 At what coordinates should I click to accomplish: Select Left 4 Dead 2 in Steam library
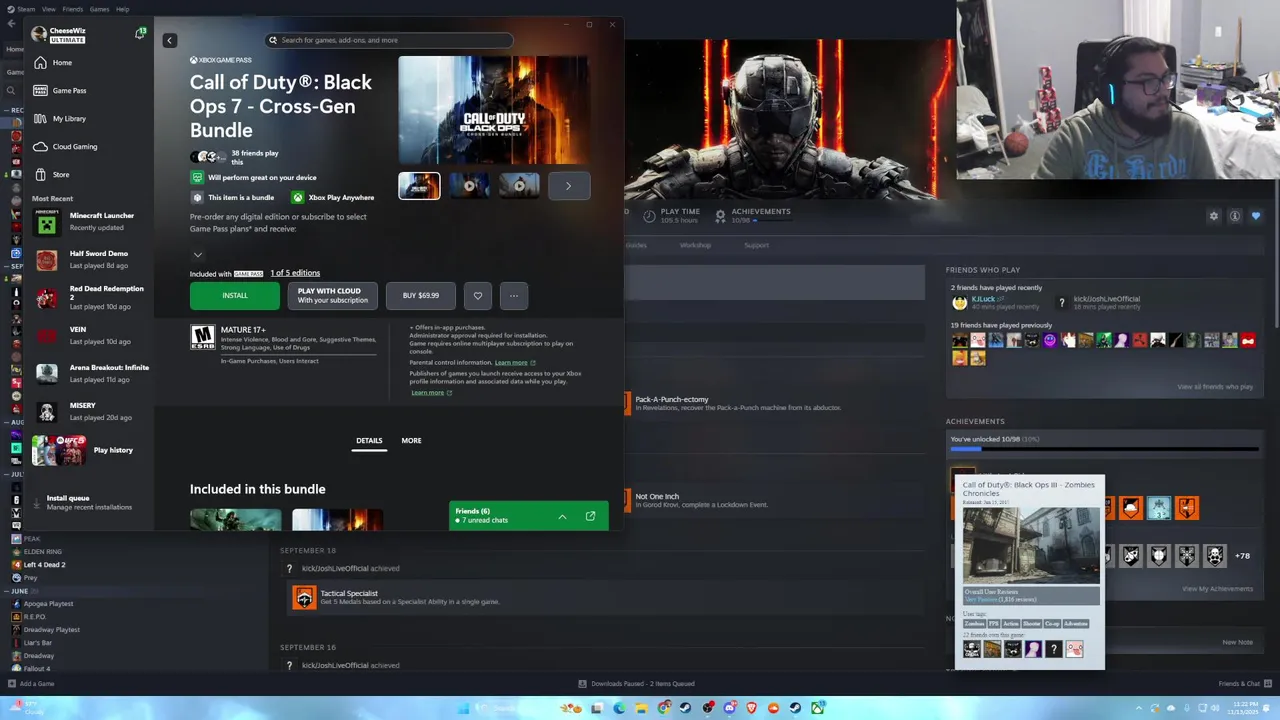(x=44, y=564)
